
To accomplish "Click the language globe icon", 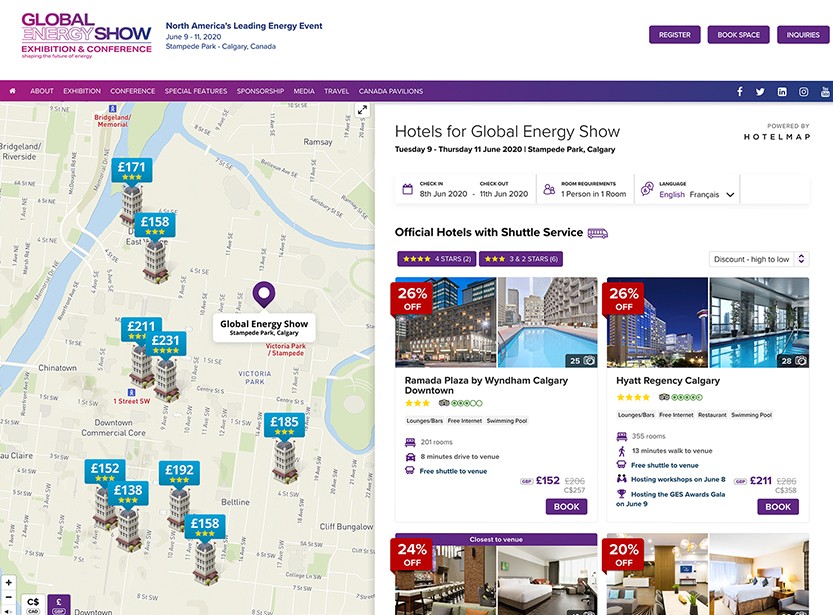I will click(647, 189).
